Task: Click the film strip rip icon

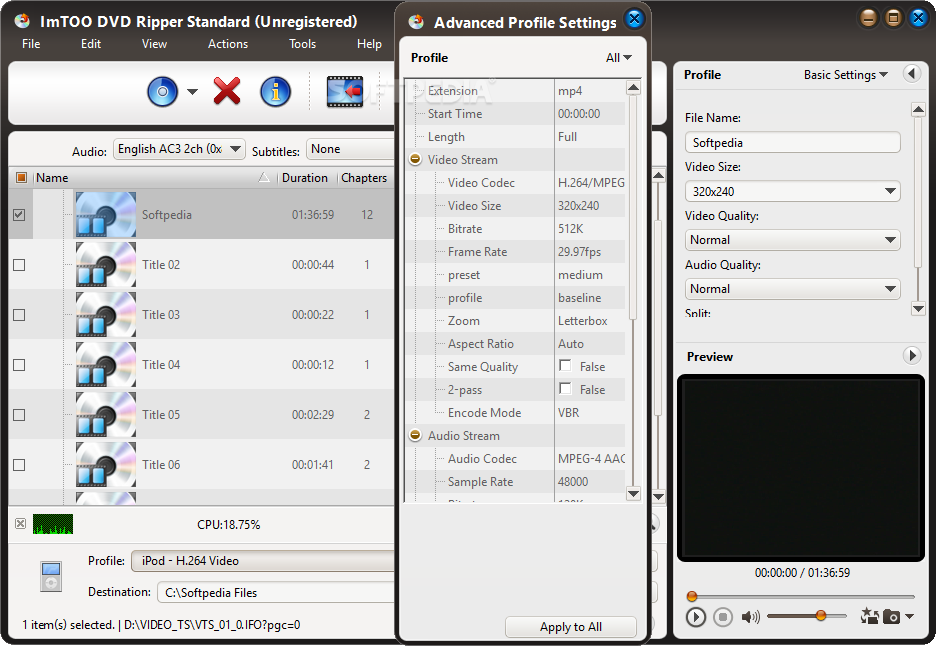Action: point(345,92)
